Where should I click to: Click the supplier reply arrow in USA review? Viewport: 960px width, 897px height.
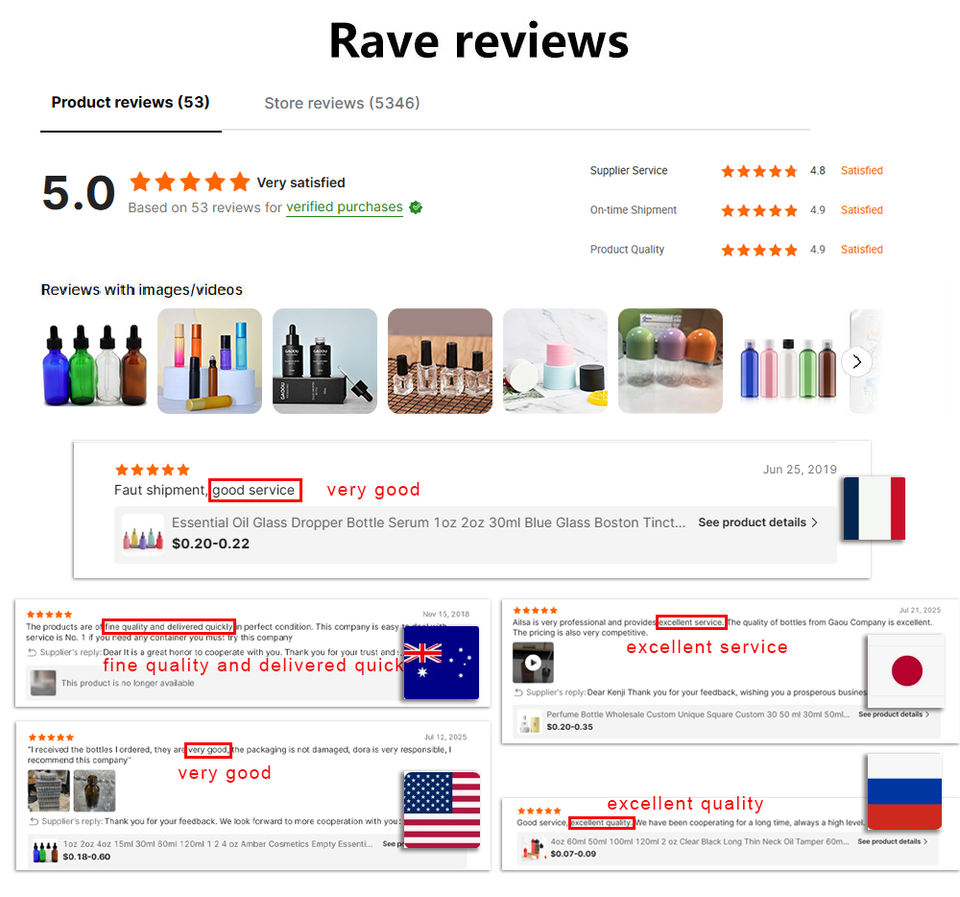34,821
